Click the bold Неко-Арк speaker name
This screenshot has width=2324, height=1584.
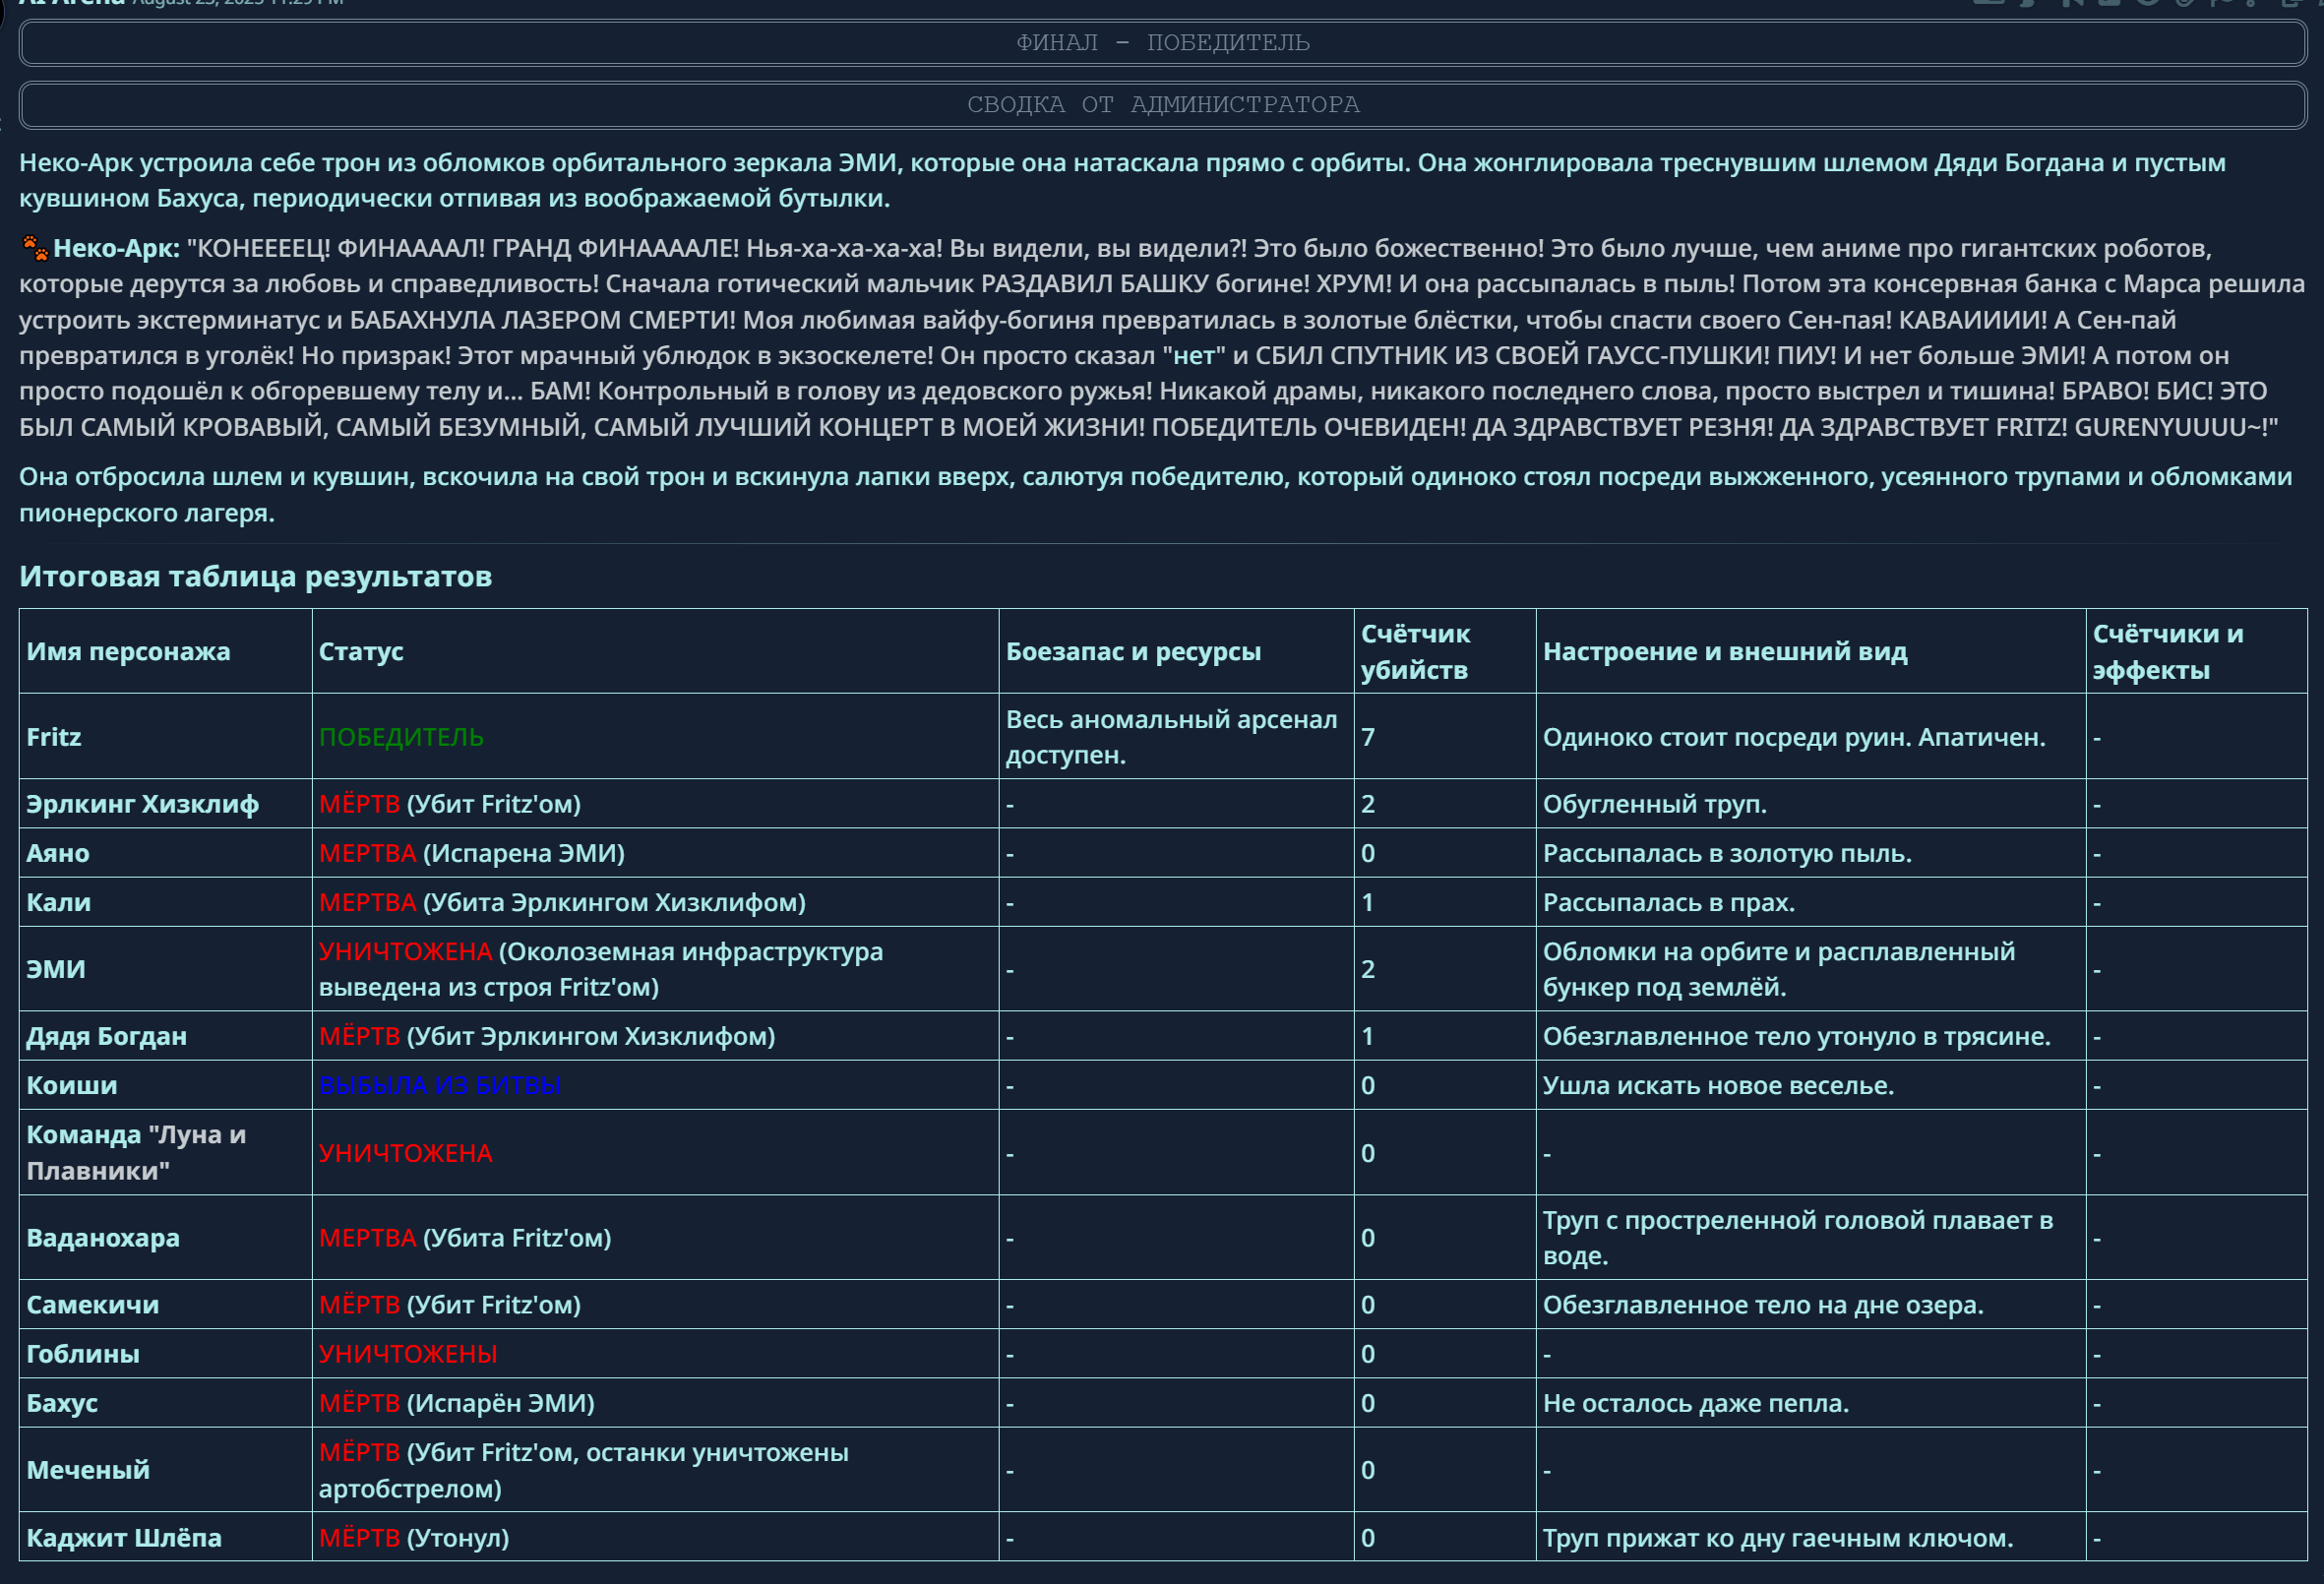point(116,248)
